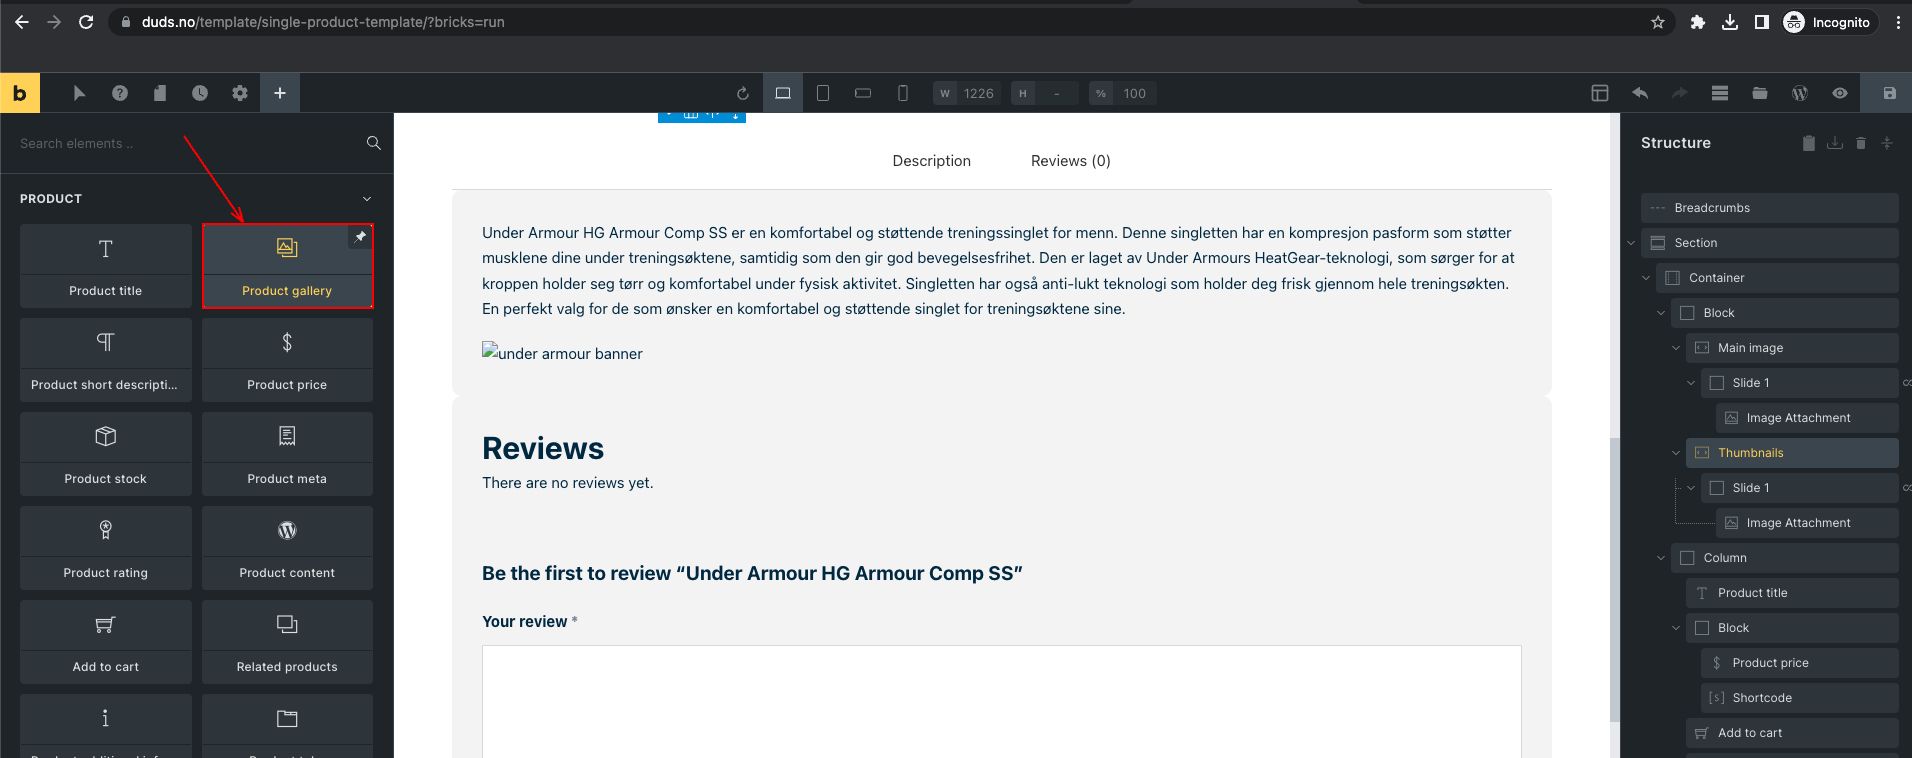Add the Product content element
Image resolution: width=1912 pixels, height=758 pixels.
[x=288, y=548]
